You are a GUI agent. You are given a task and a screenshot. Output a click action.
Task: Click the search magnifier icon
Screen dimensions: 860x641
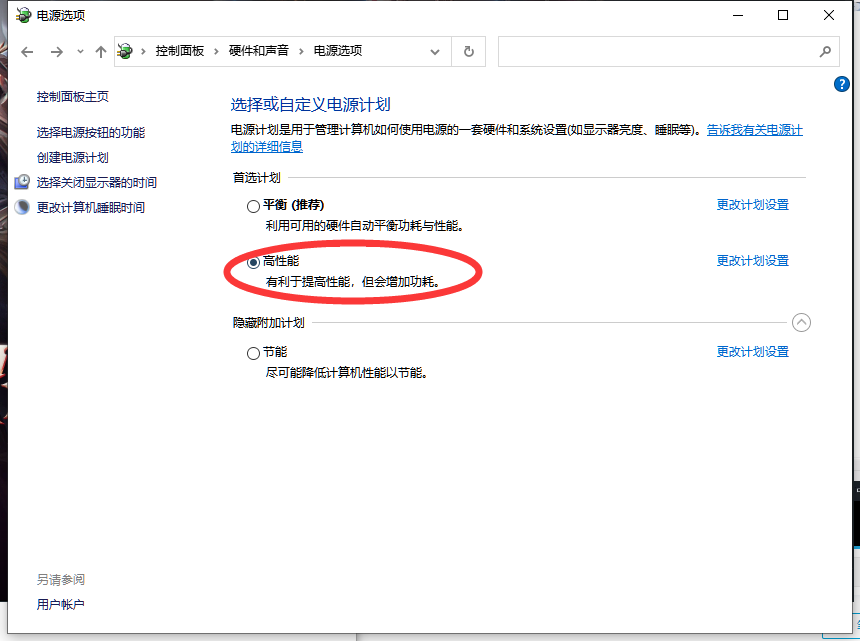point(825,52)
